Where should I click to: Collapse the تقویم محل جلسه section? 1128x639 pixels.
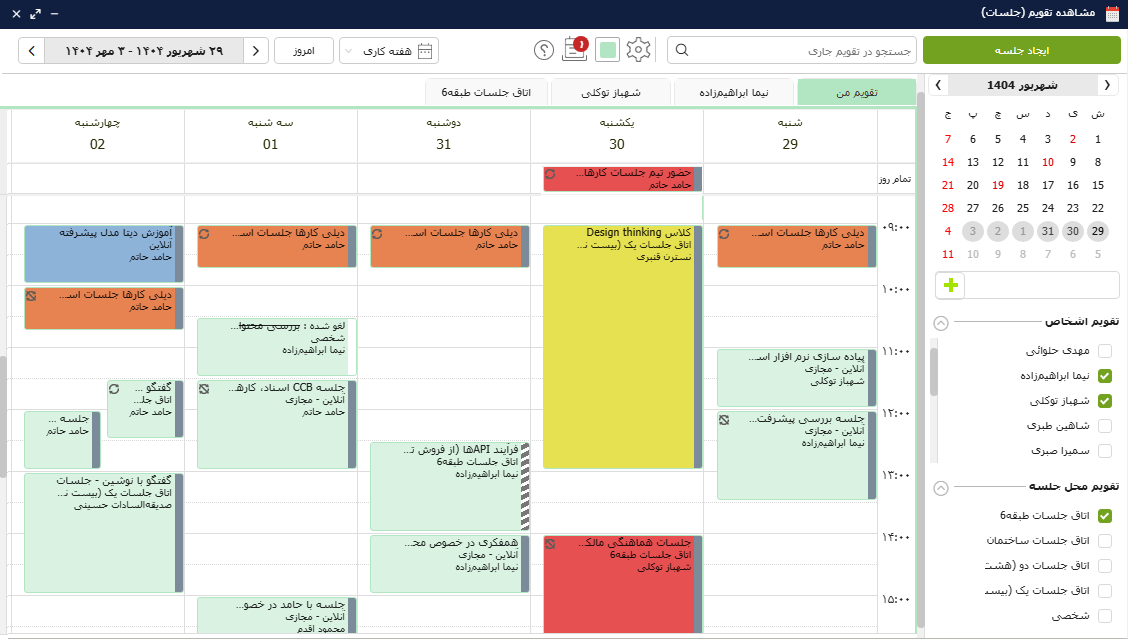pos(940,488)
